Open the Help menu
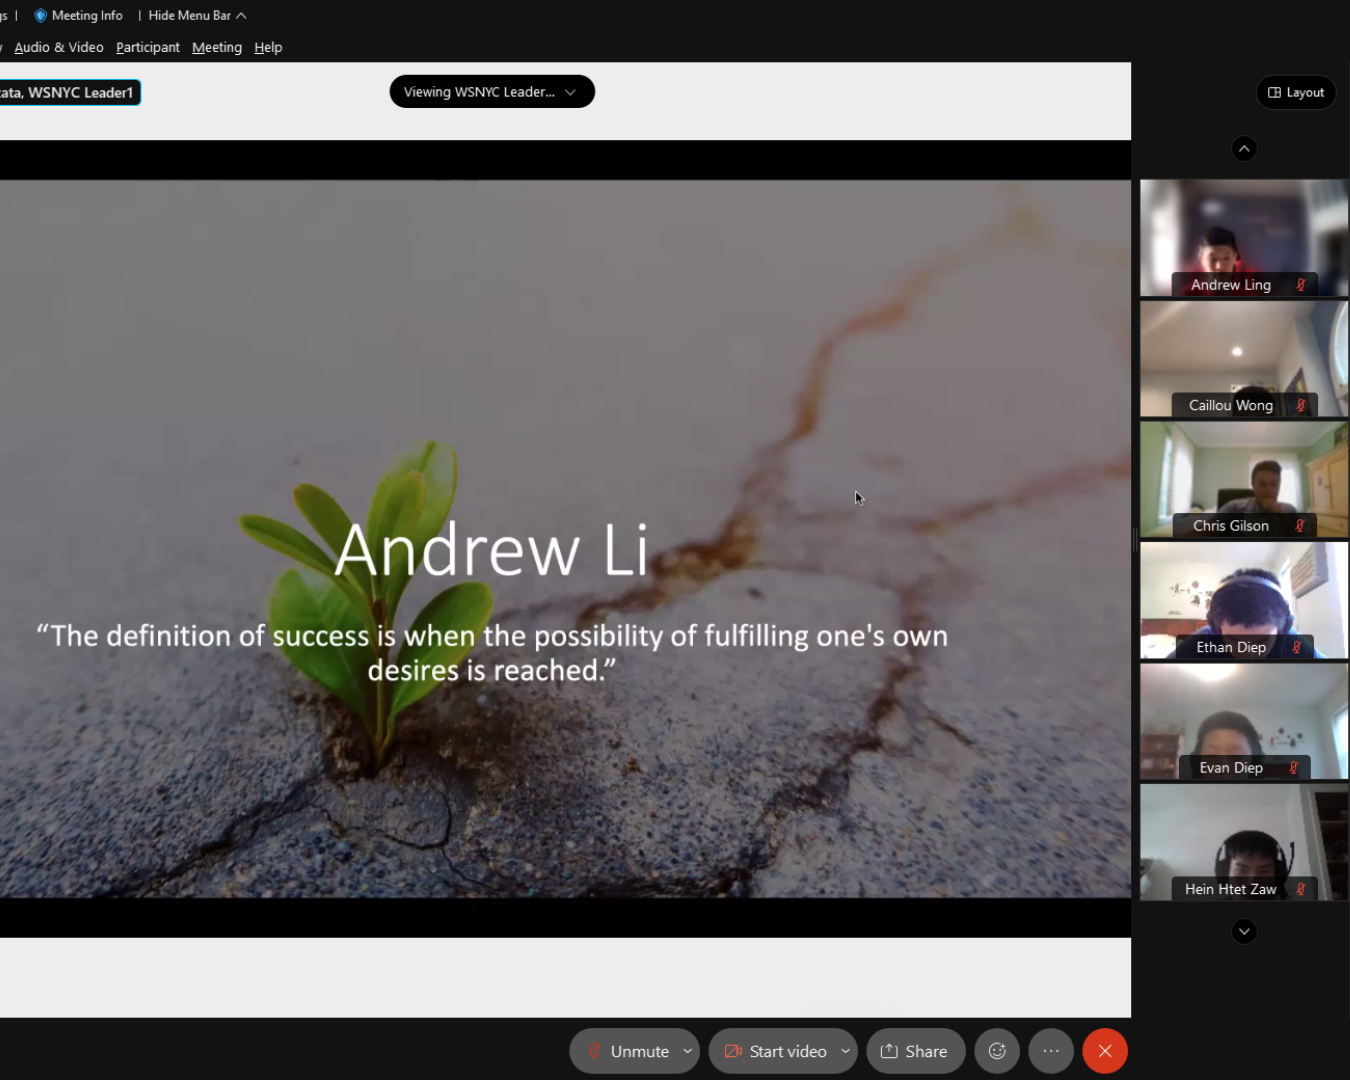Viewport: 1350px width, 1080px height. coord(268,47)
